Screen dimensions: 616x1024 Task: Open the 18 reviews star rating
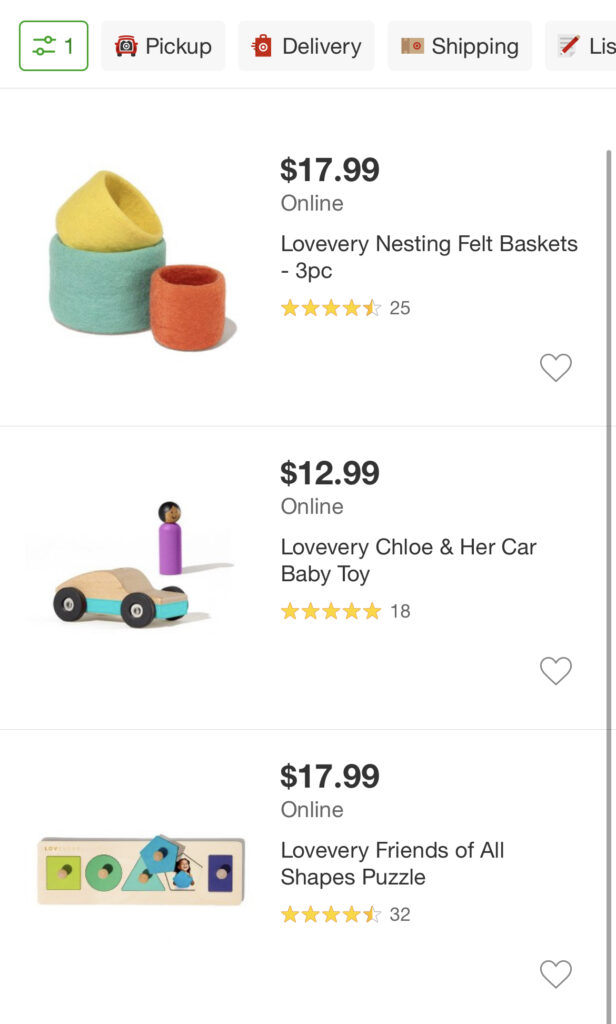pos(346,611)
